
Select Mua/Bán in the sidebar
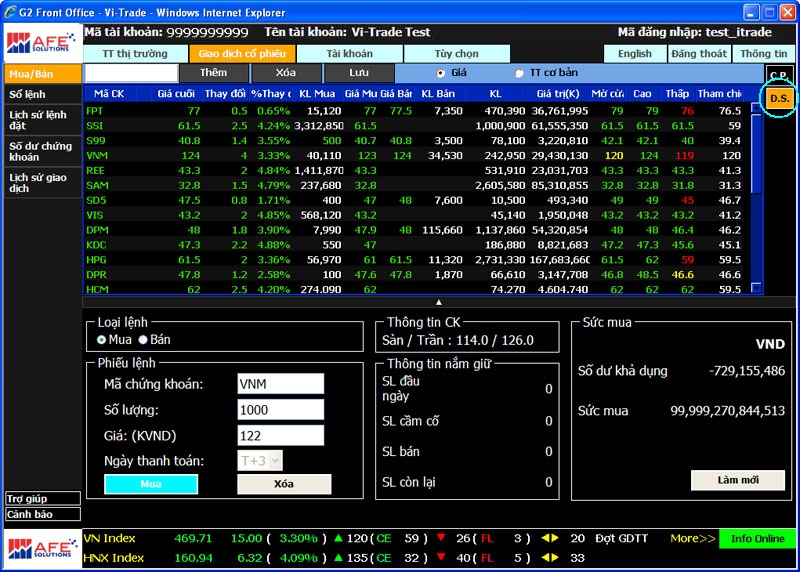click(x=42, y=74)
